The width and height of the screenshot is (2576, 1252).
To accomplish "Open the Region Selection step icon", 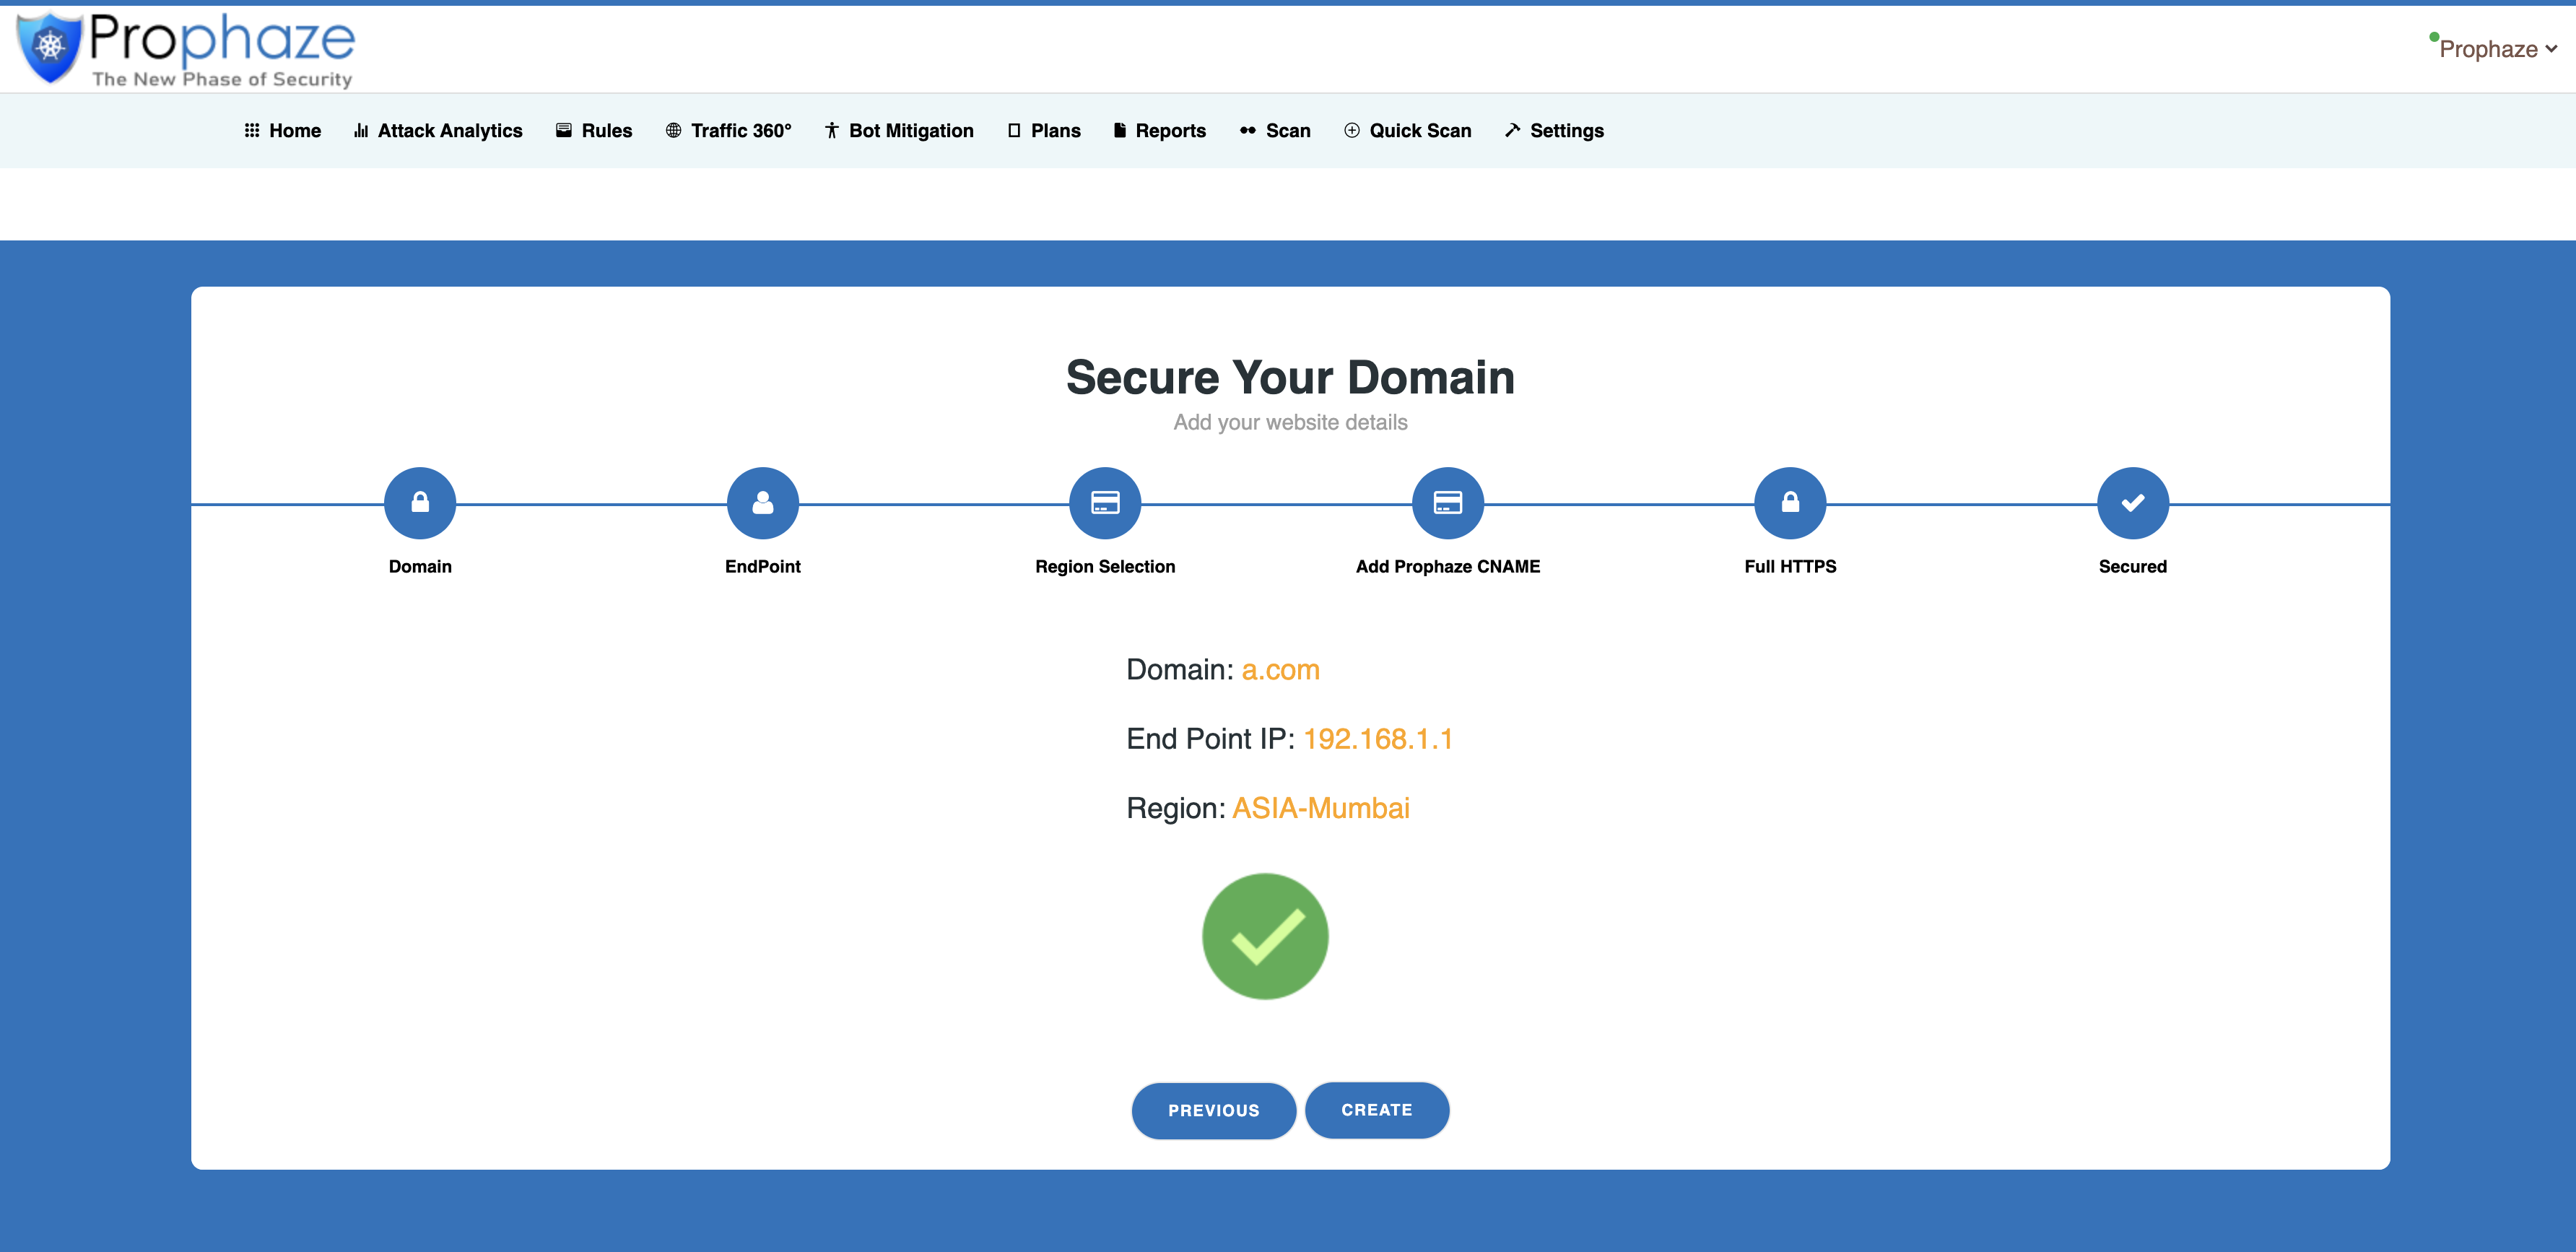I will click(1106, 503).
